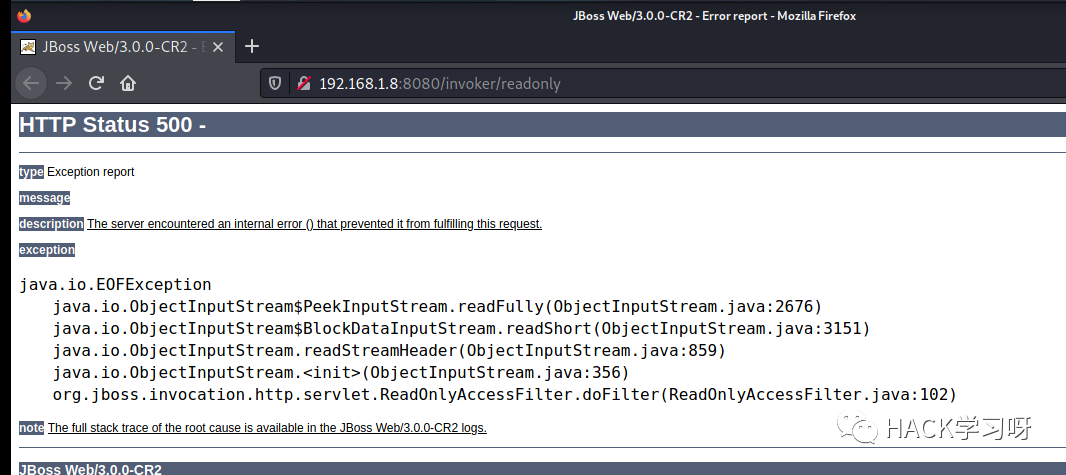Click the forward navigation arrow

coord(64,84)
